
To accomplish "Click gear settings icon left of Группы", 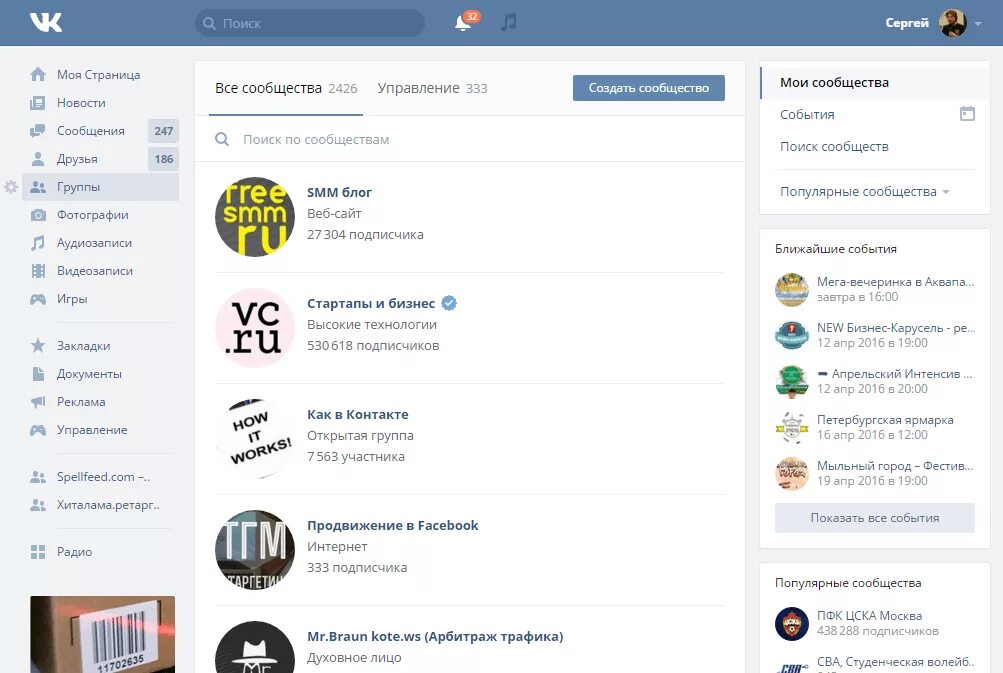I will click(11, 187).
